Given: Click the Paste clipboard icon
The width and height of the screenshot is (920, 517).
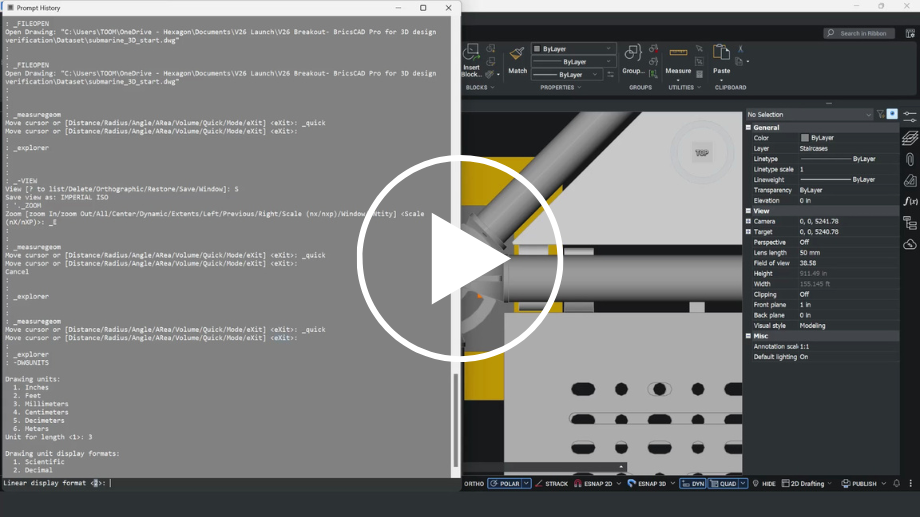Looking at the screenshot, I should [721, 53].
